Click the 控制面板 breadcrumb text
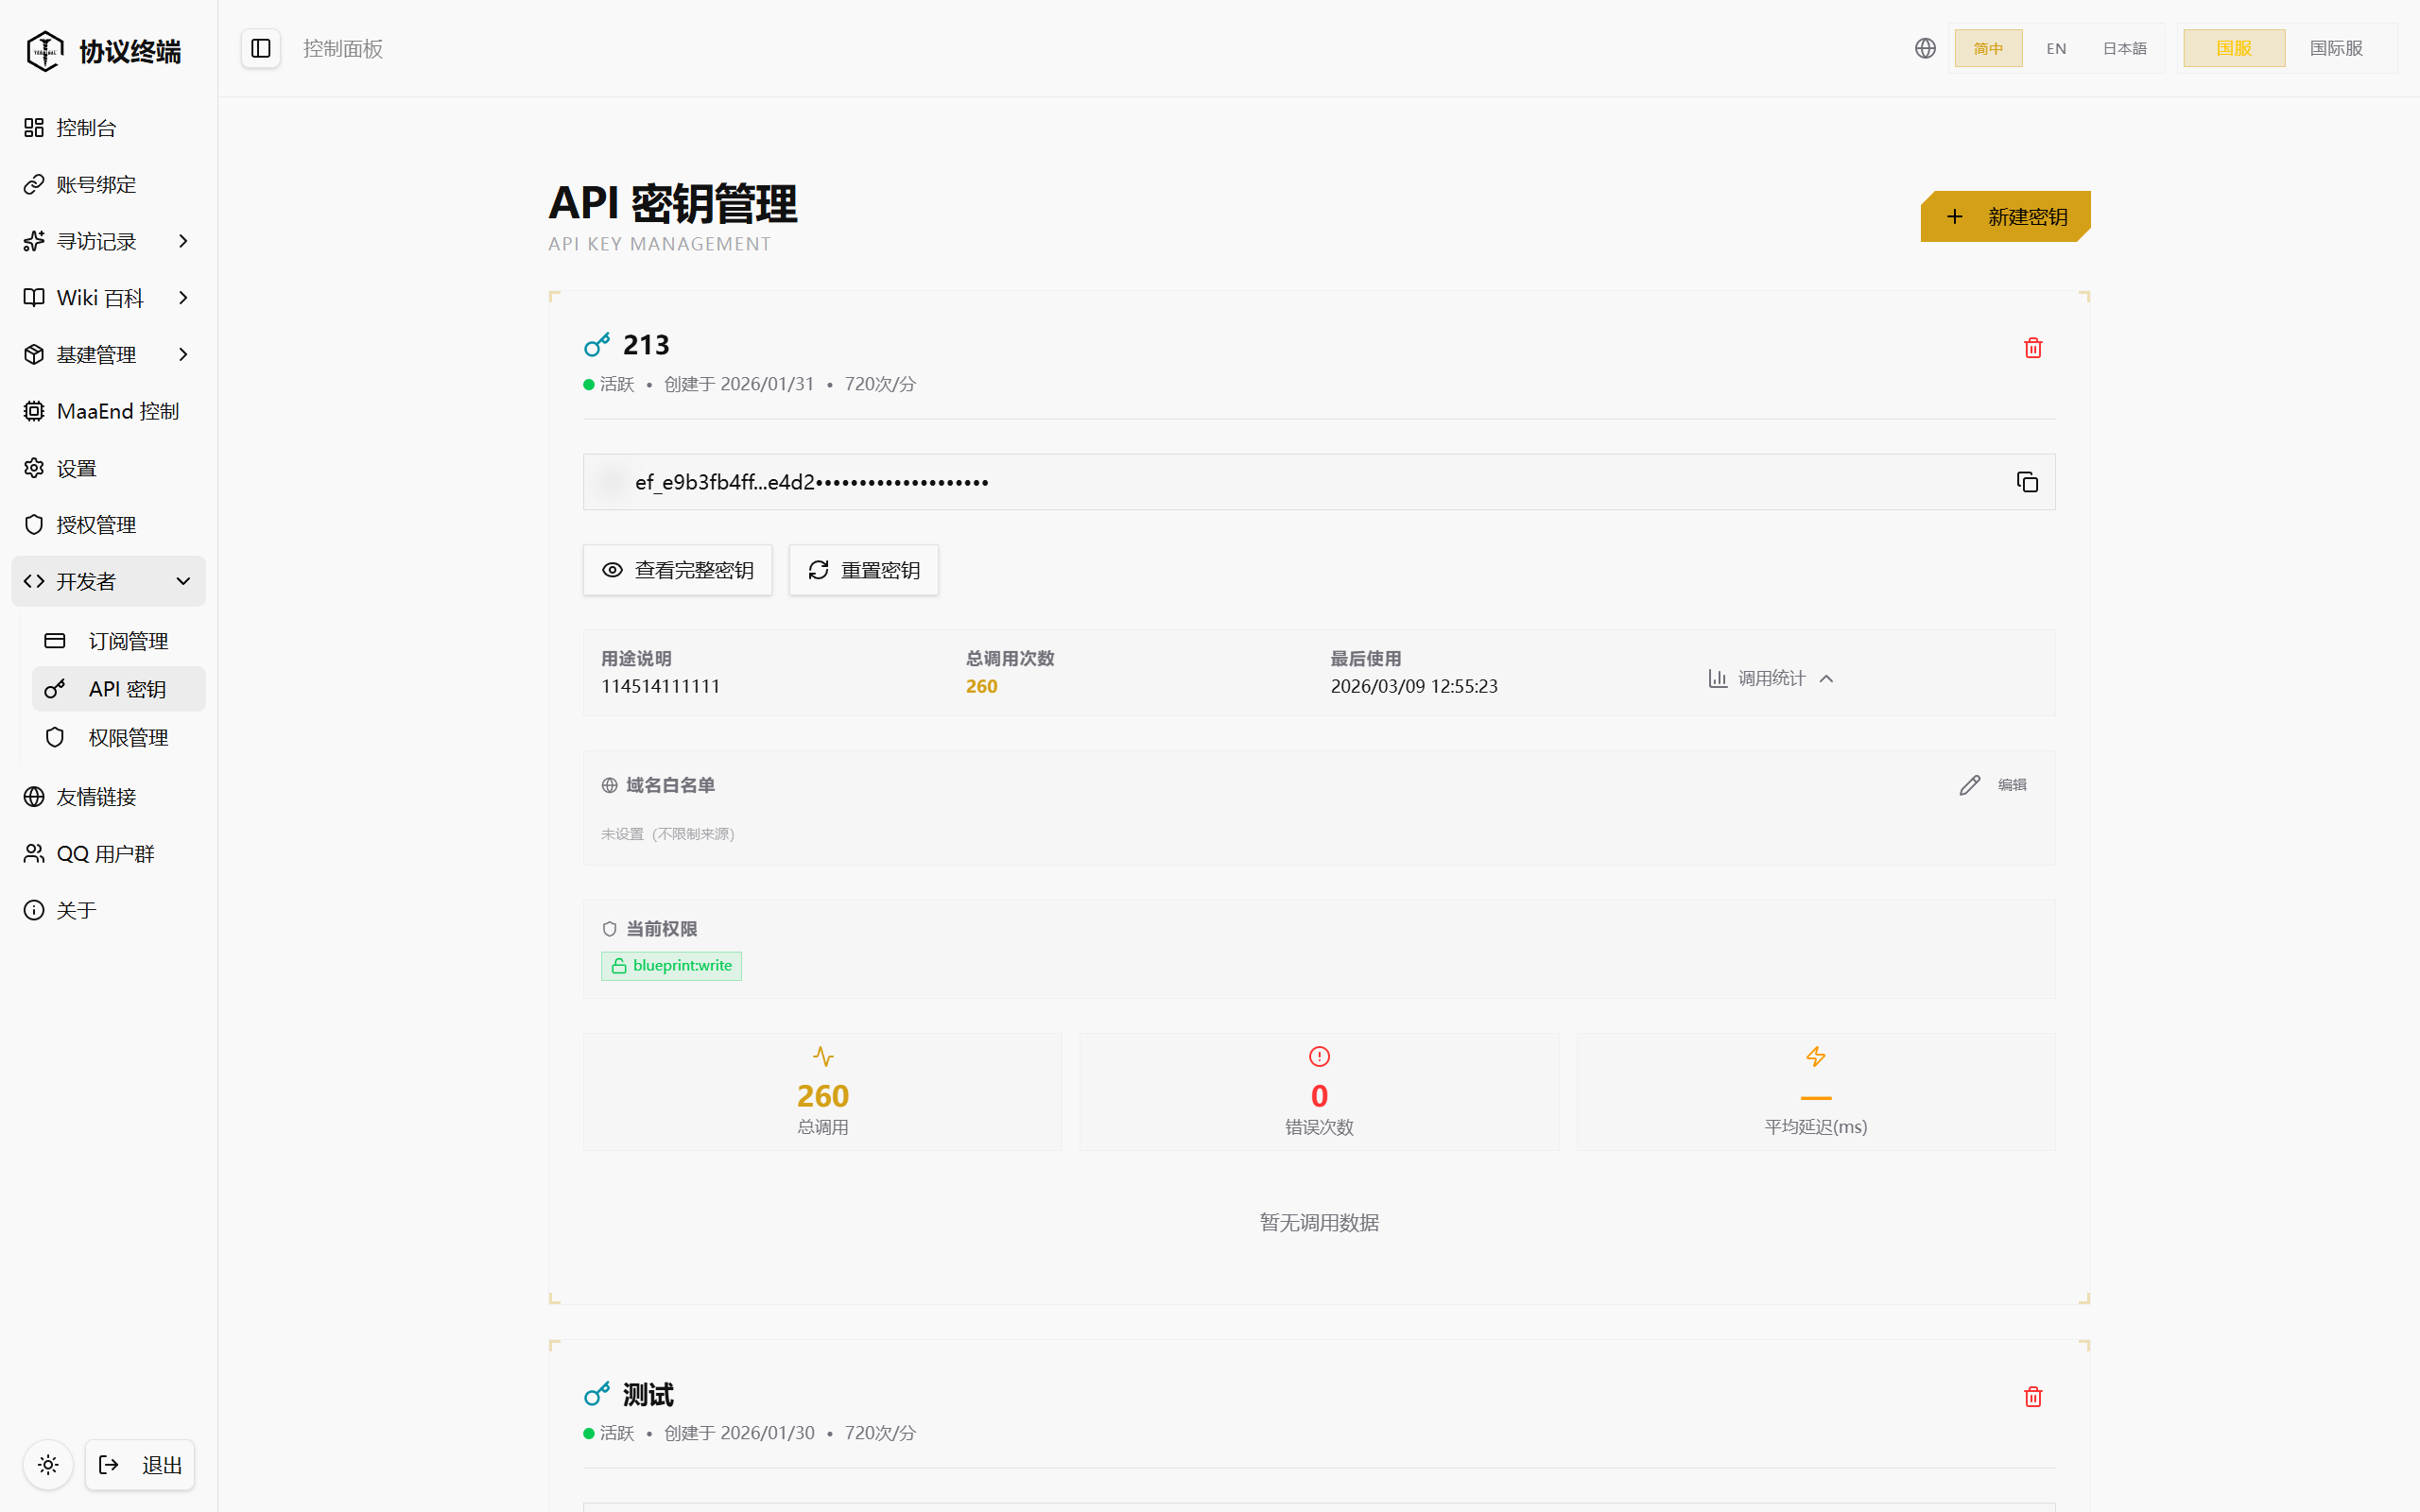This screenshot has height=1512, width=2420. click(x=343, y=48)
